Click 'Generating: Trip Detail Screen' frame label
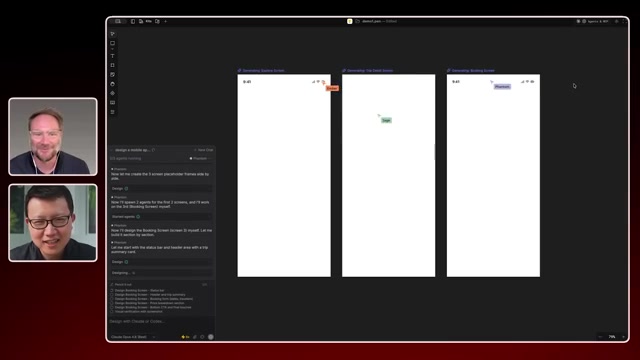 [368, 71]
